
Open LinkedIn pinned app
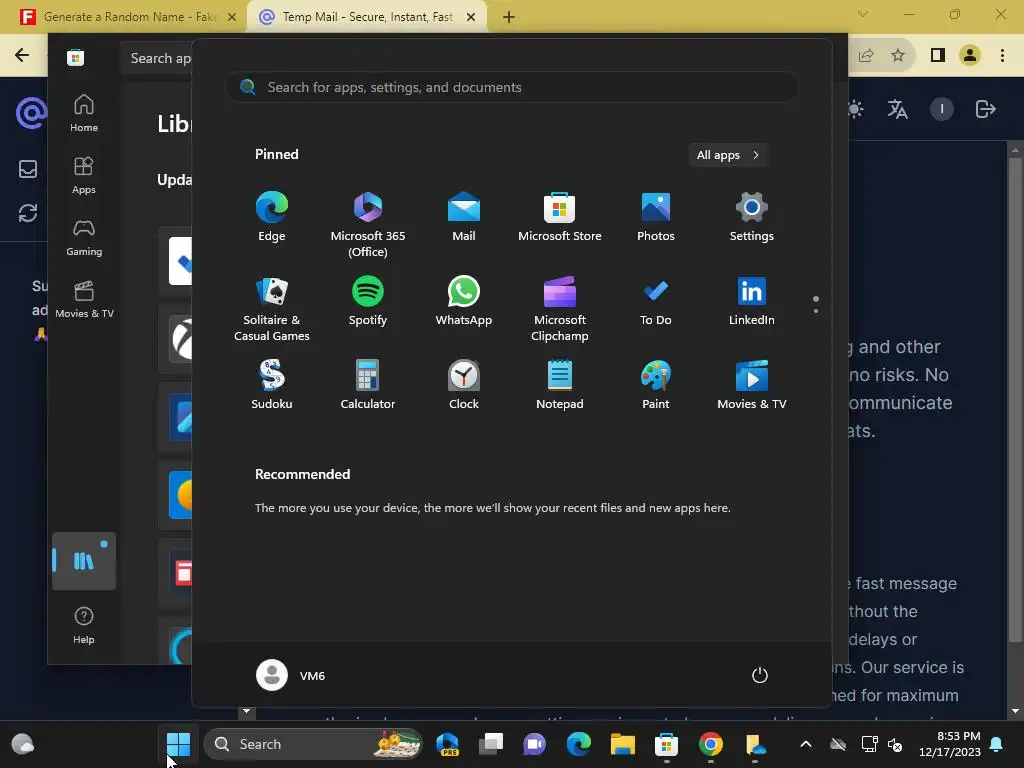pyautogui.click(x=752, y=301)
